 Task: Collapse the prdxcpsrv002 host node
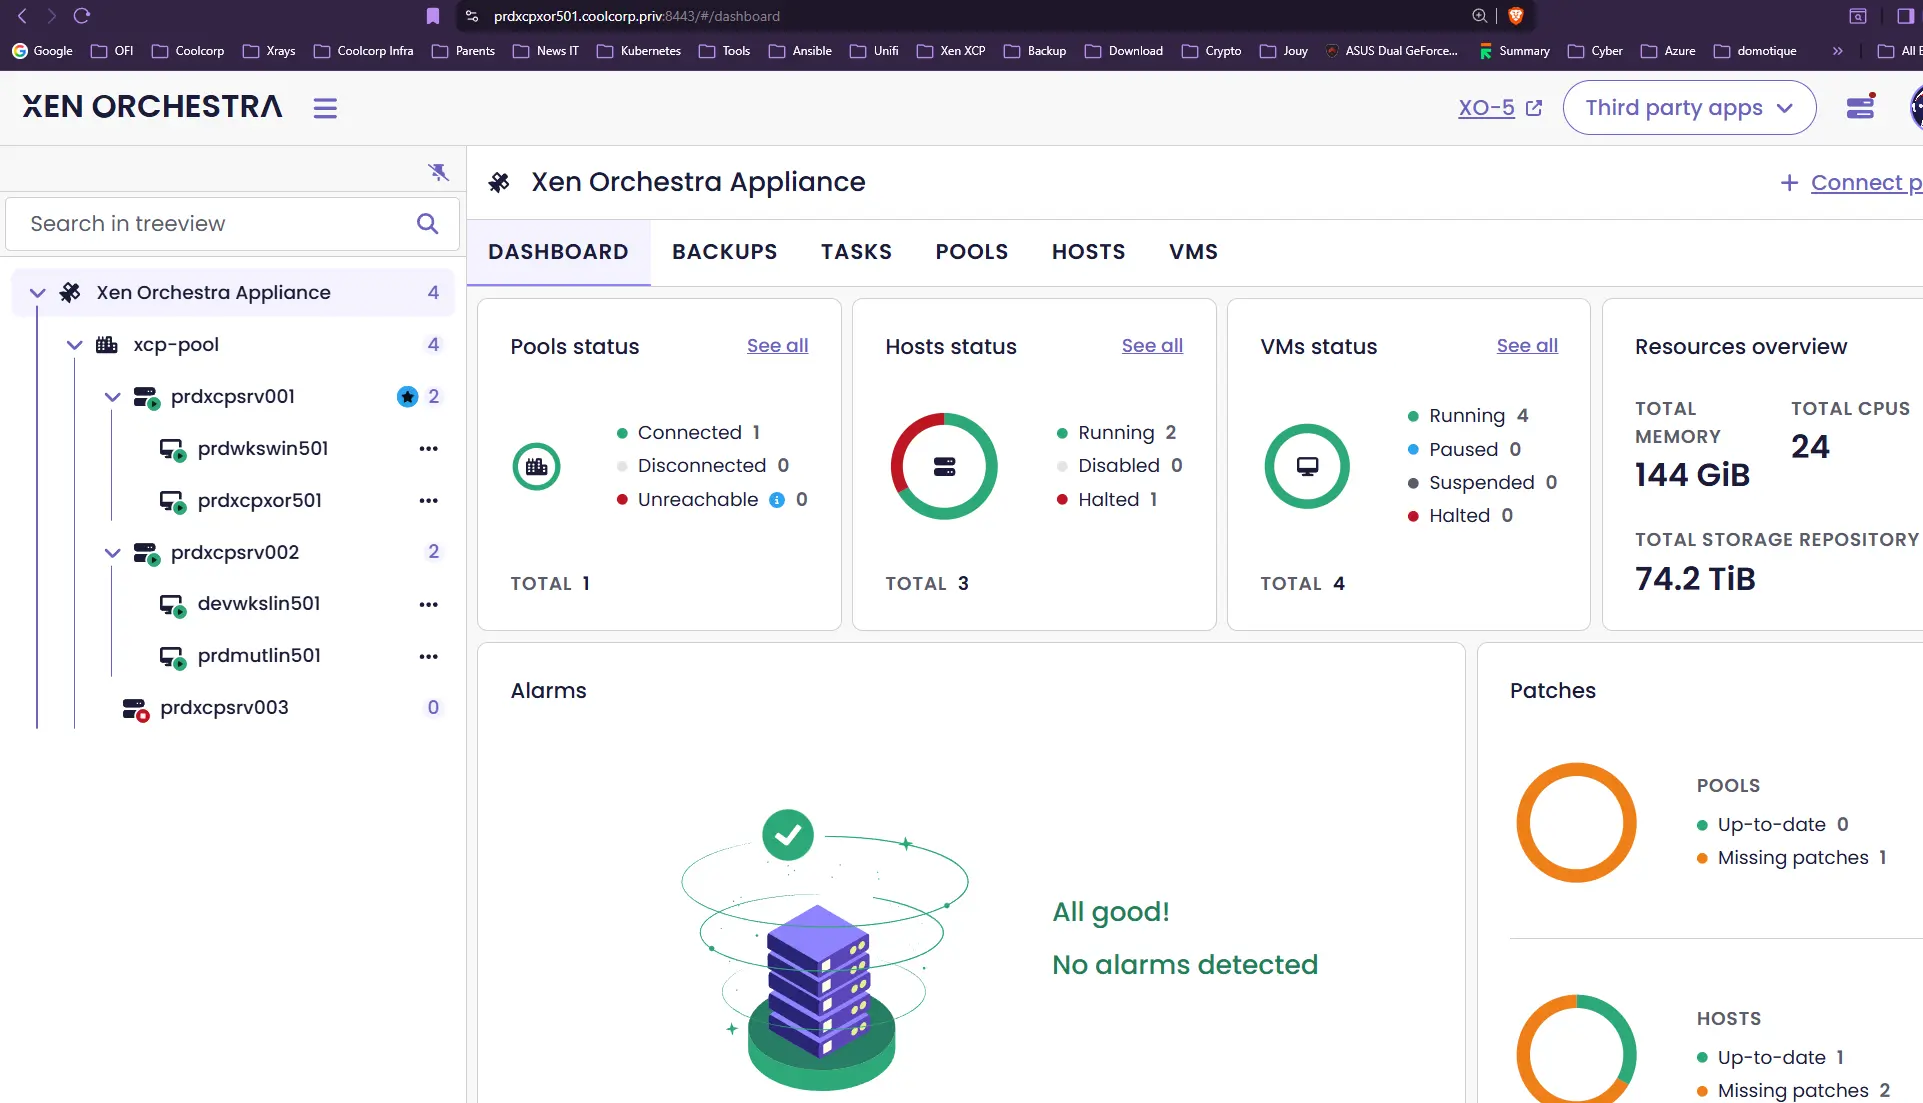(113, 553)
